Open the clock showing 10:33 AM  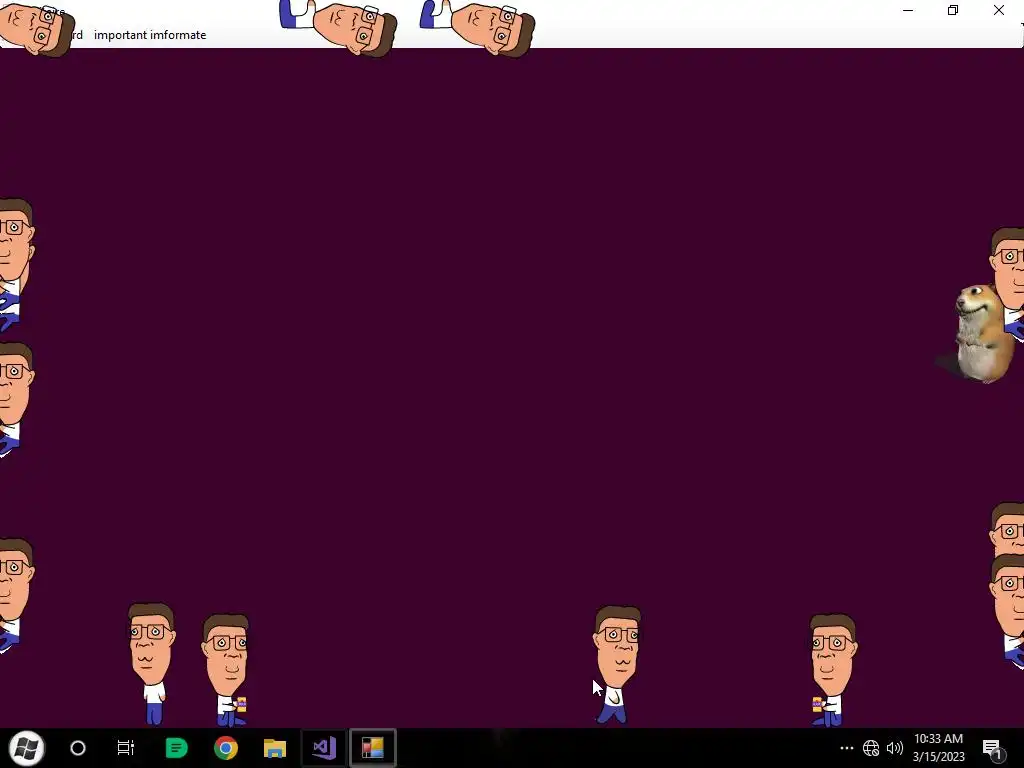coord(938,748)
